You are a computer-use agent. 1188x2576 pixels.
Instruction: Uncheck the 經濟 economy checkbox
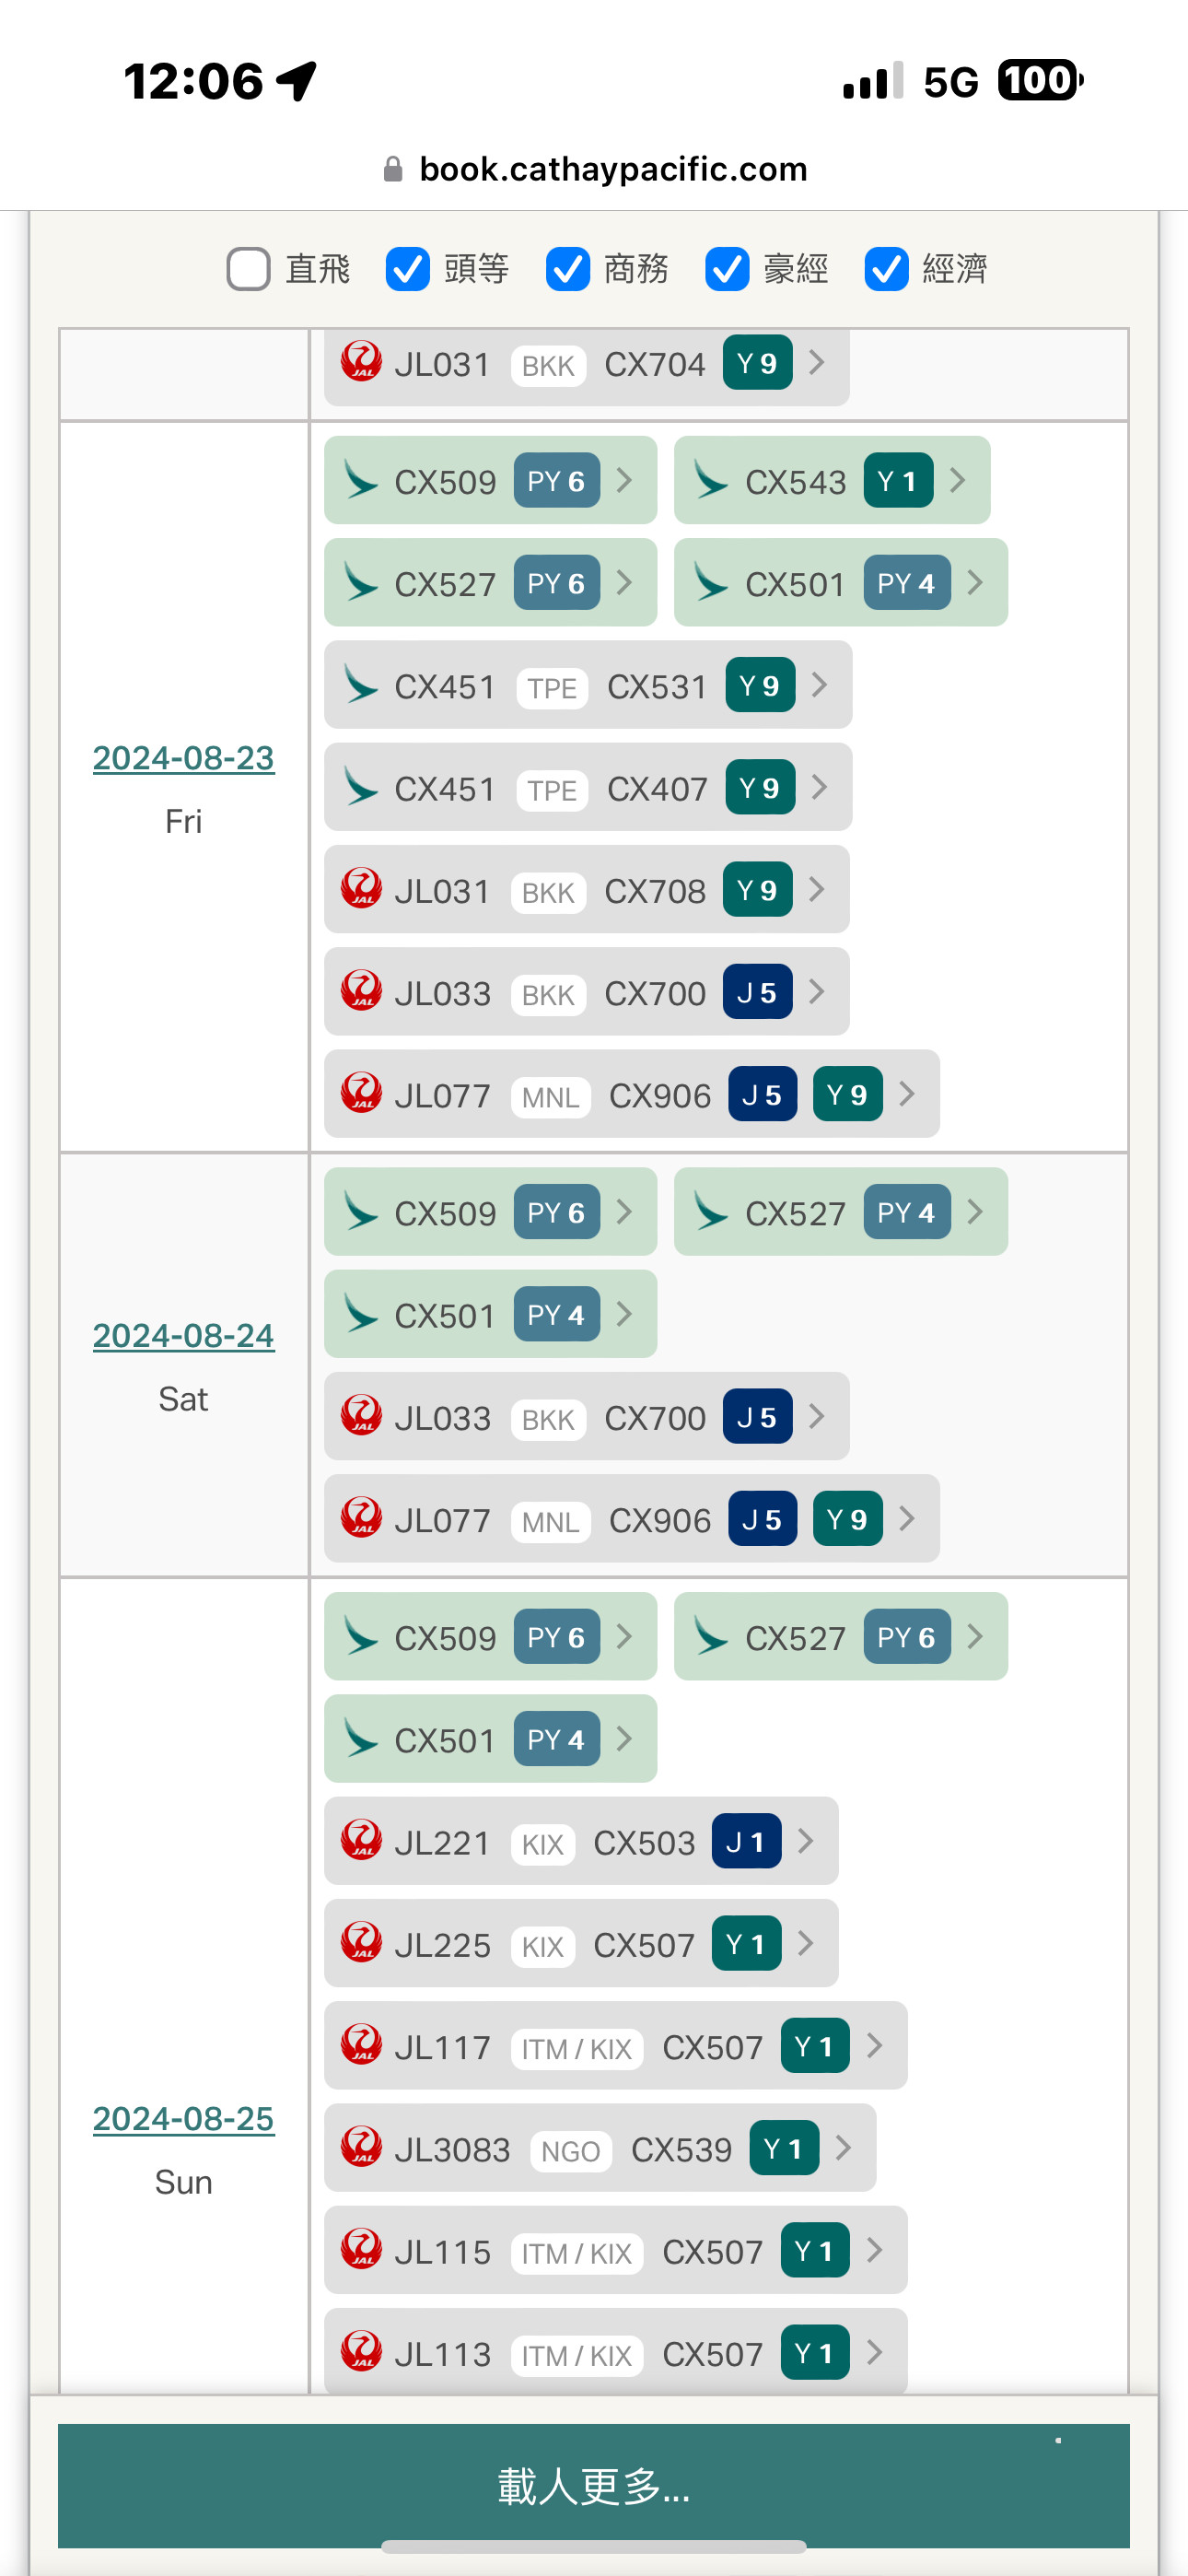point(886,268)
